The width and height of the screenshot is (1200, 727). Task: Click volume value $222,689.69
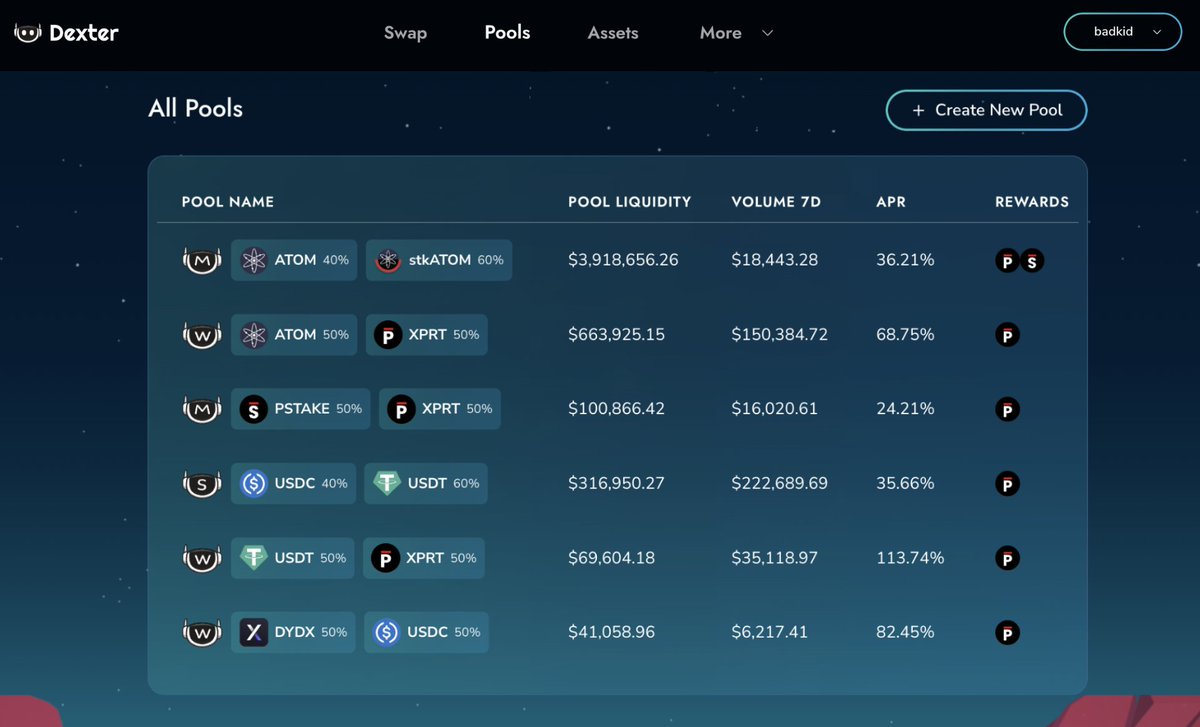pyautogui.click(x=780, y=483)
